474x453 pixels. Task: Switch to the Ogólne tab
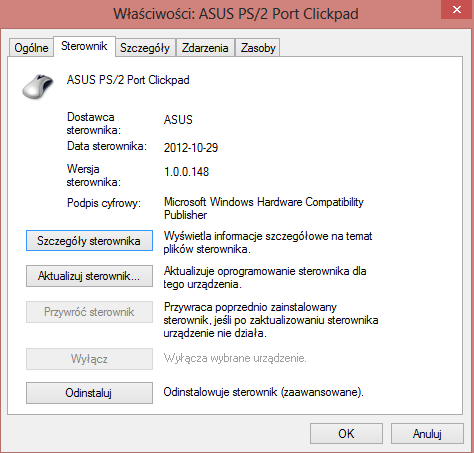pos(31,48)
